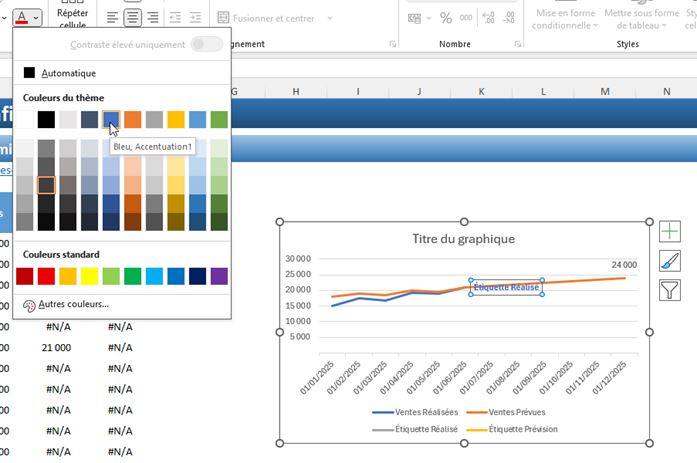Click the 30 000 axis label
The width and height of the screenshot is (697, 463).
[x=298, y=259]
